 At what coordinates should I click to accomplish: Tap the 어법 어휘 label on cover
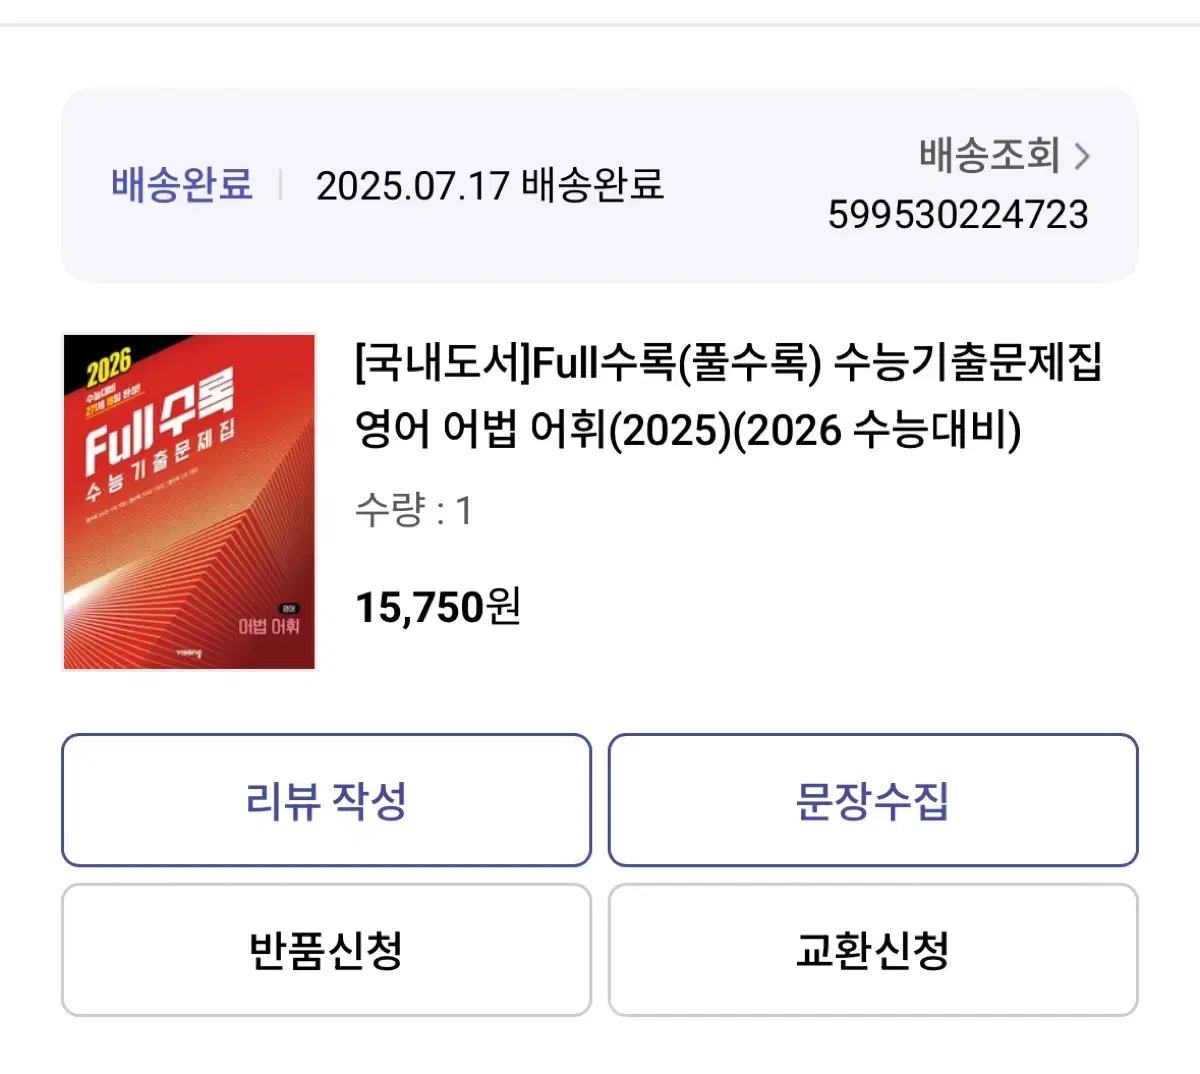pyautogui.click(x=268, y=626)
